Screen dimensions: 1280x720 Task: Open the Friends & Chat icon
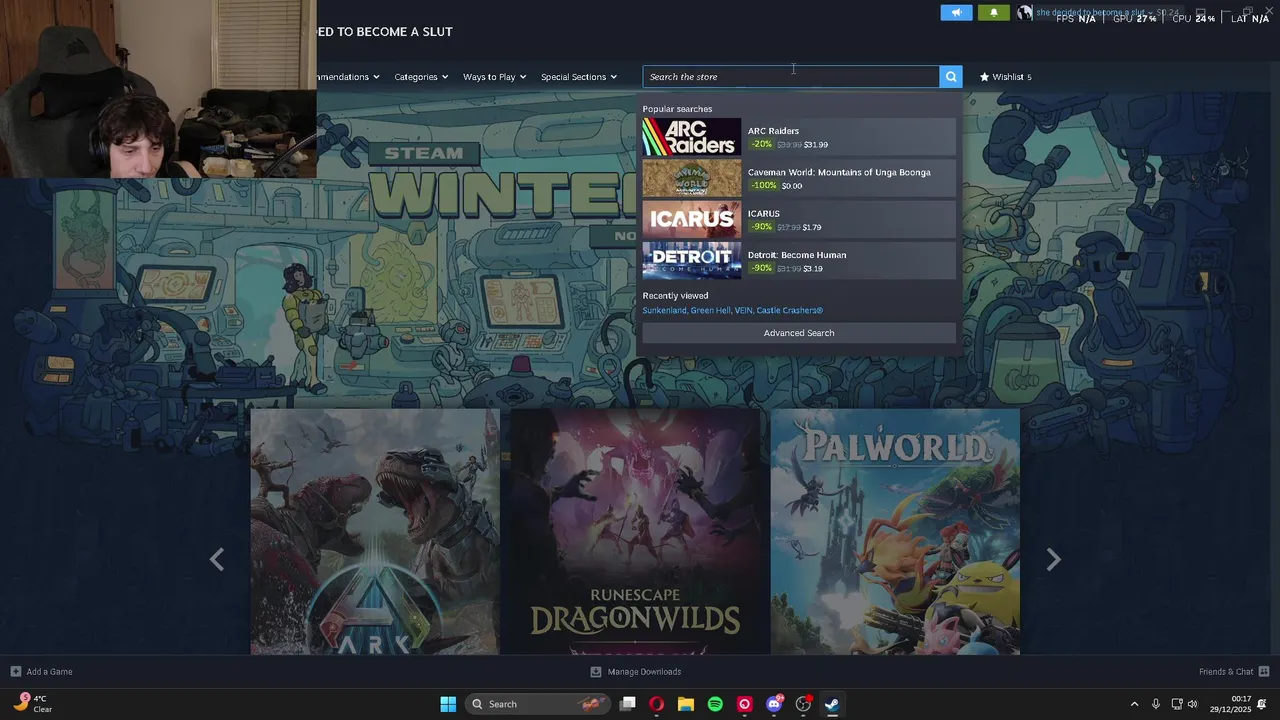[x=1264, y=672]
